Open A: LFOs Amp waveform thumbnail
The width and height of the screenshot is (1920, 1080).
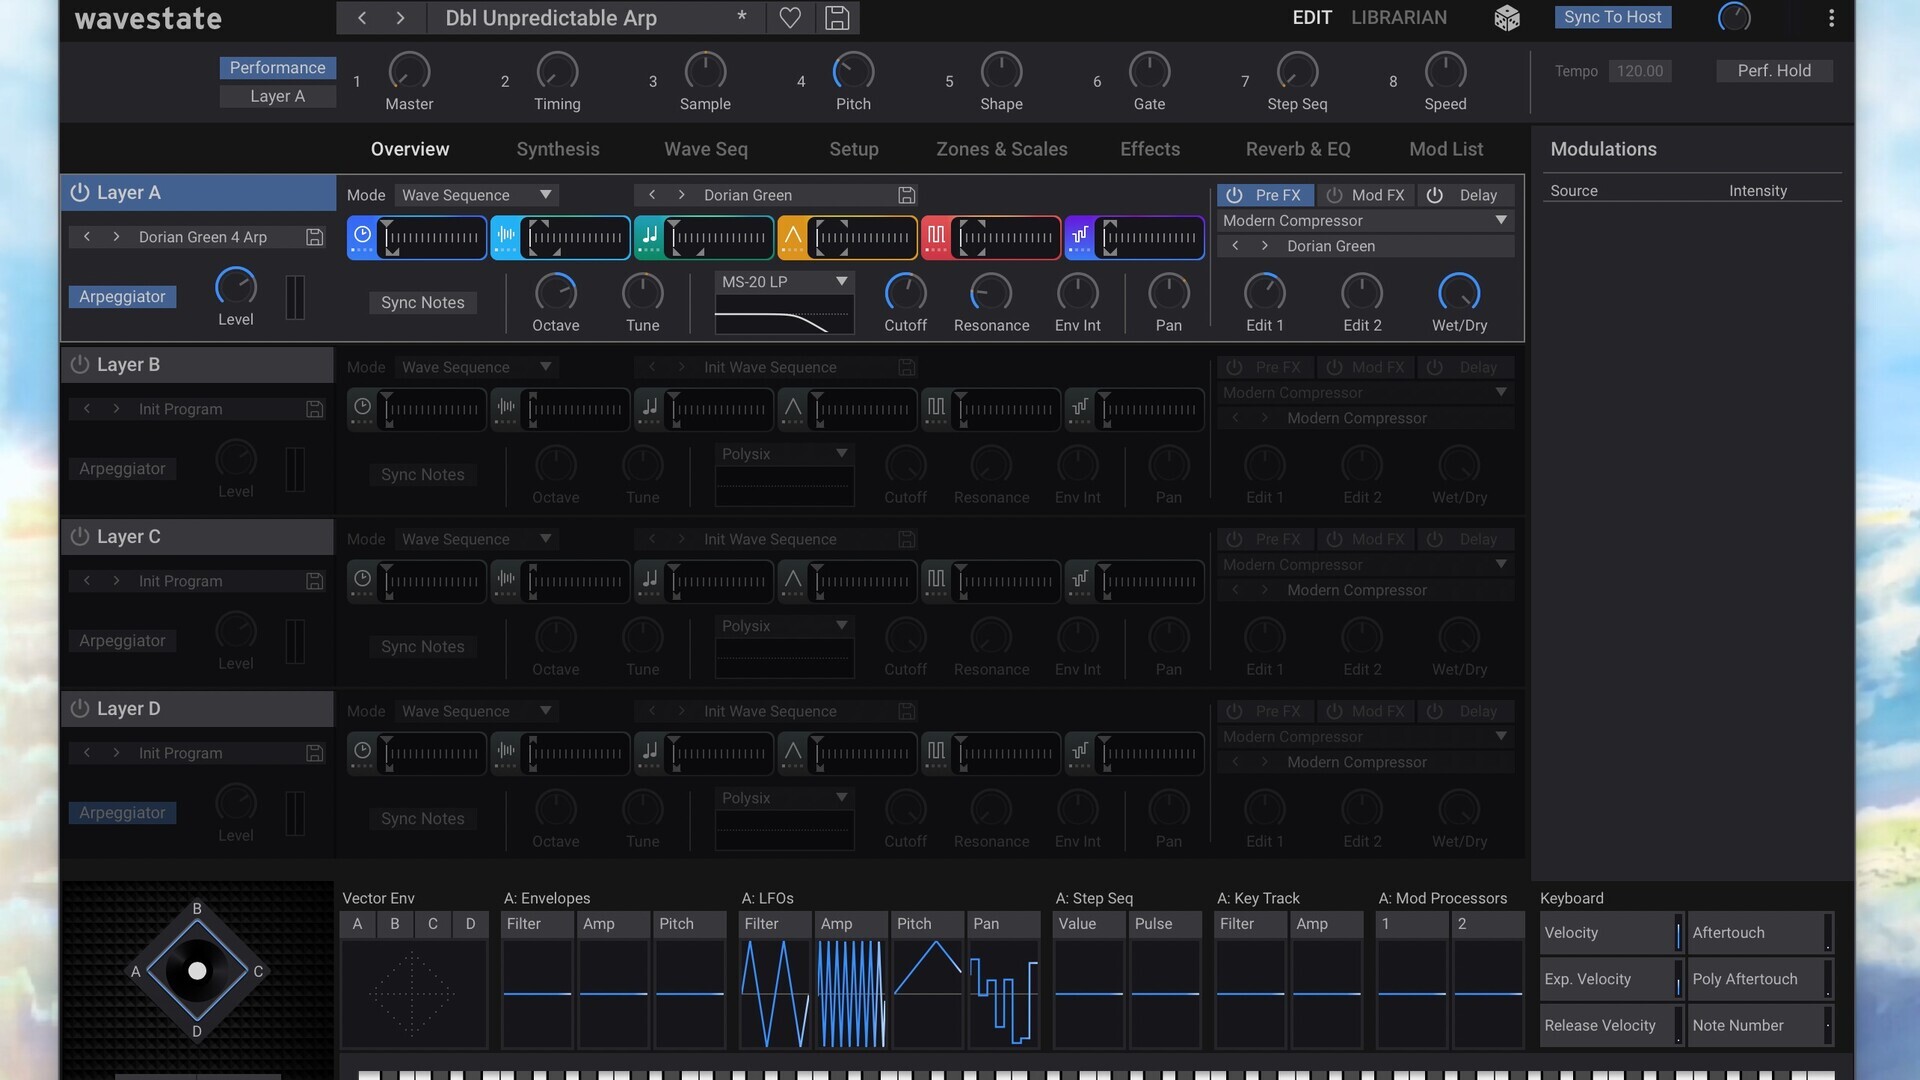(851, 994)
